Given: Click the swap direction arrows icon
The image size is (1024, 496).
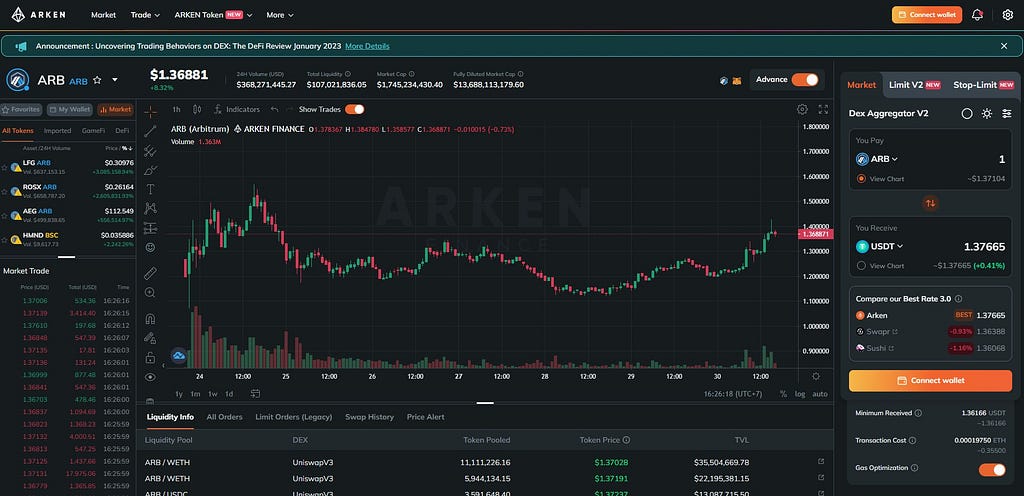Looking at the screenshot, I should pos(931,203).
